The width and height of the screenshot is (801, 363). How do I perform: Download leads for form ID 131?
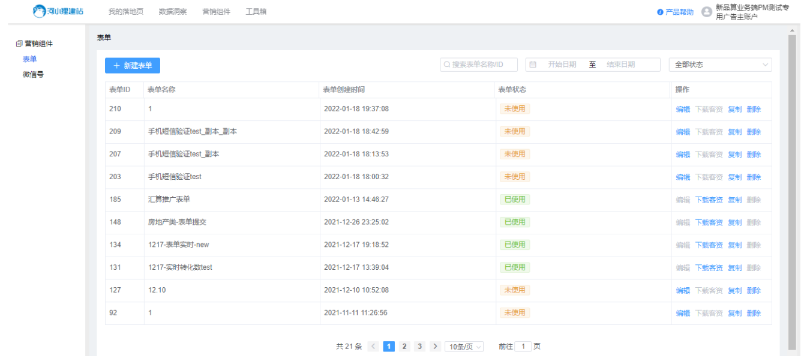[709, 268]
